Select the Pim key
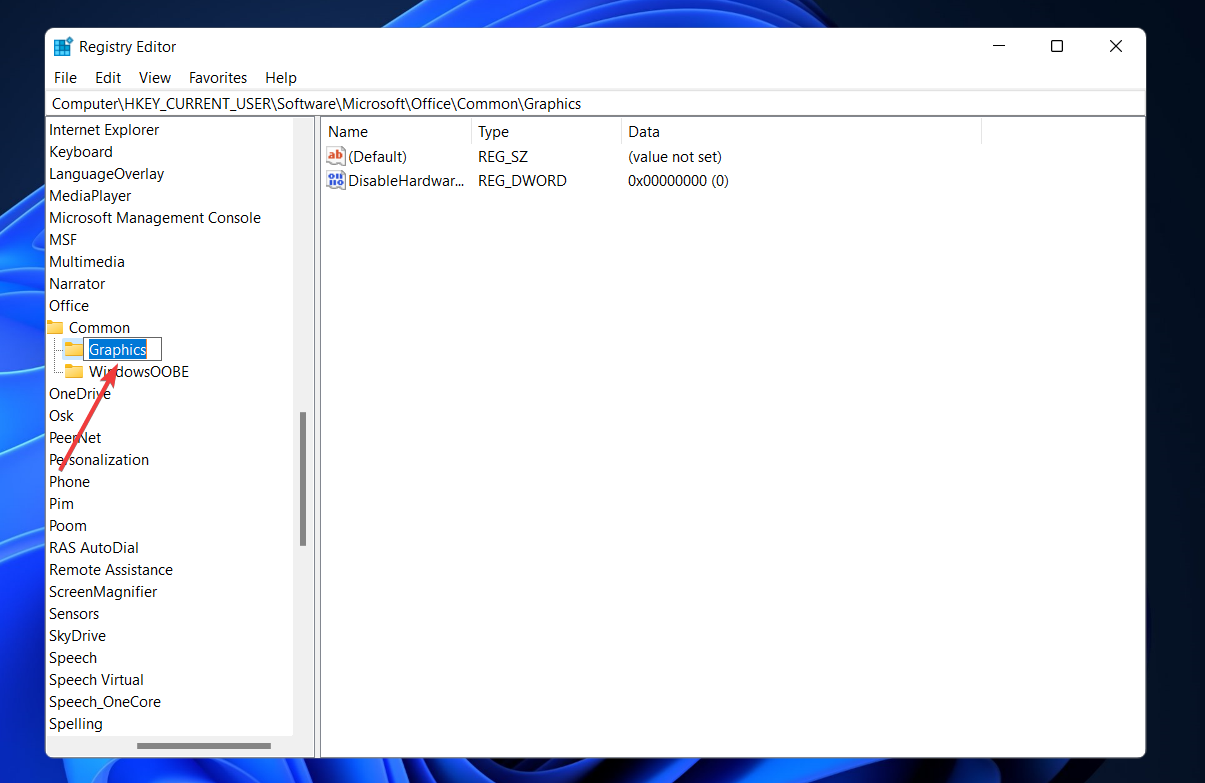This screenshot has height=783, width=1205. [61, 504]
